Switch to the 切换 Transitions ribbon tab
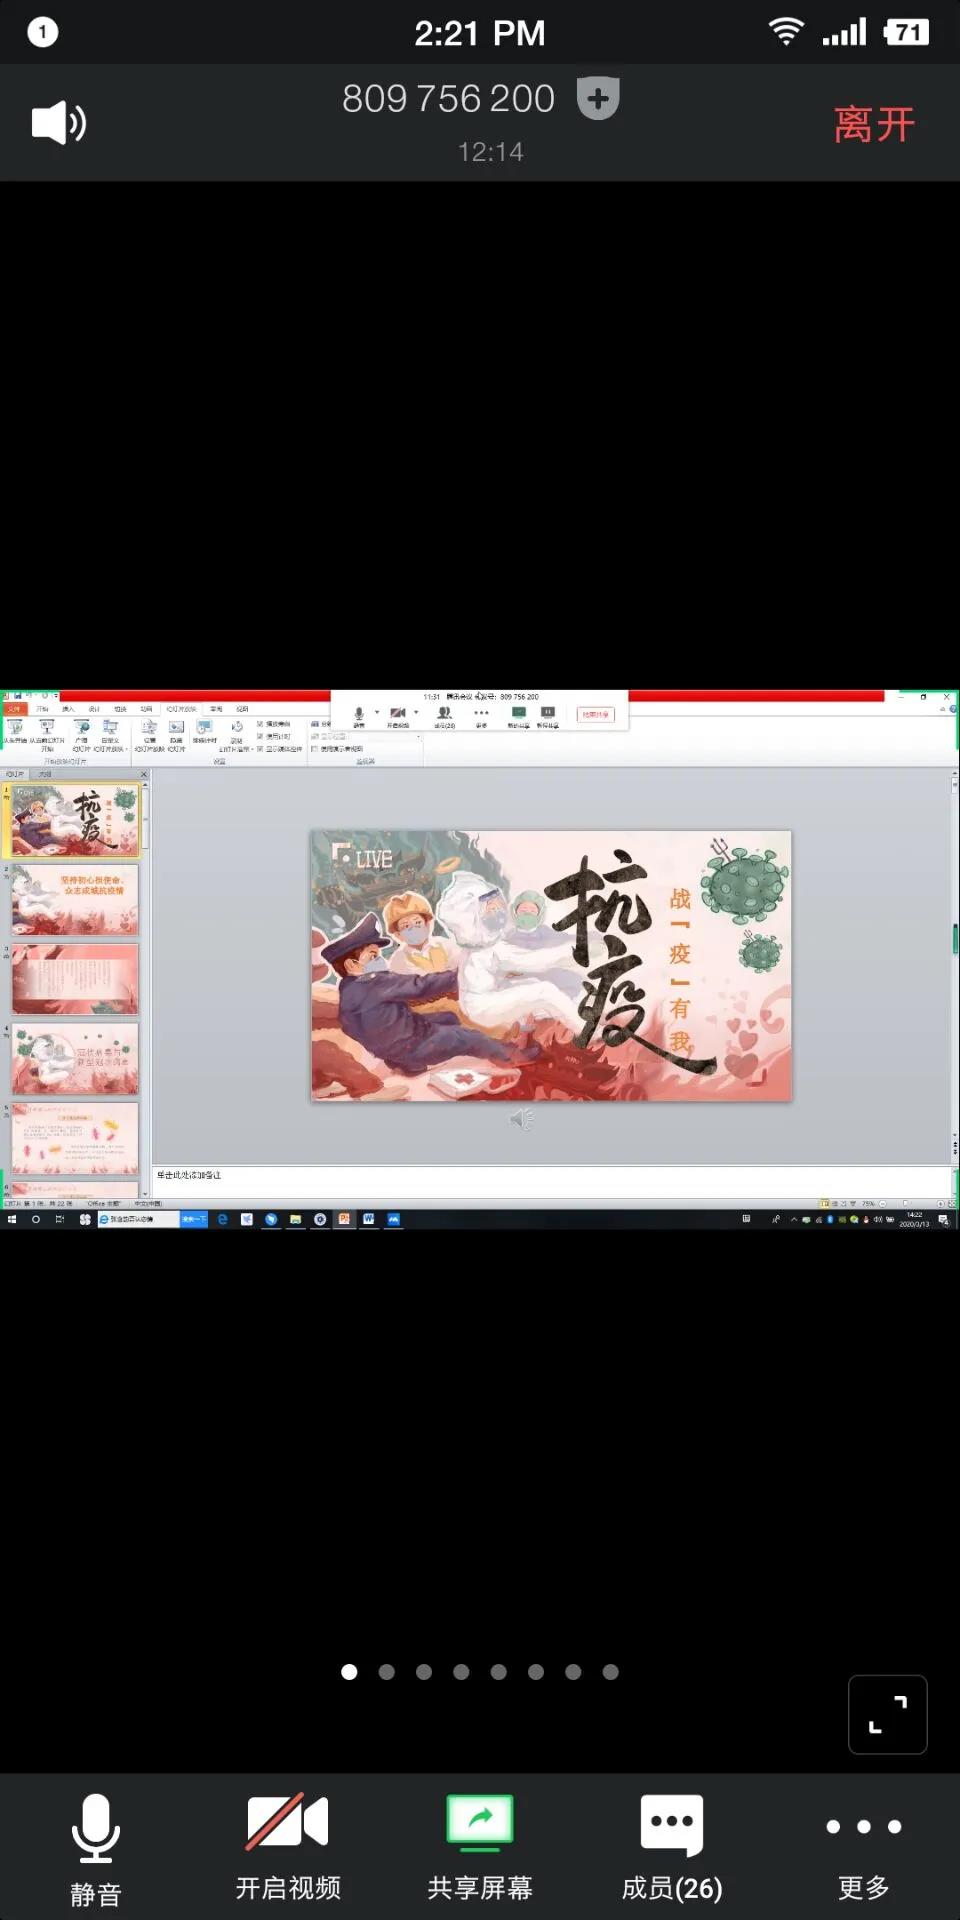 (120, 709)
